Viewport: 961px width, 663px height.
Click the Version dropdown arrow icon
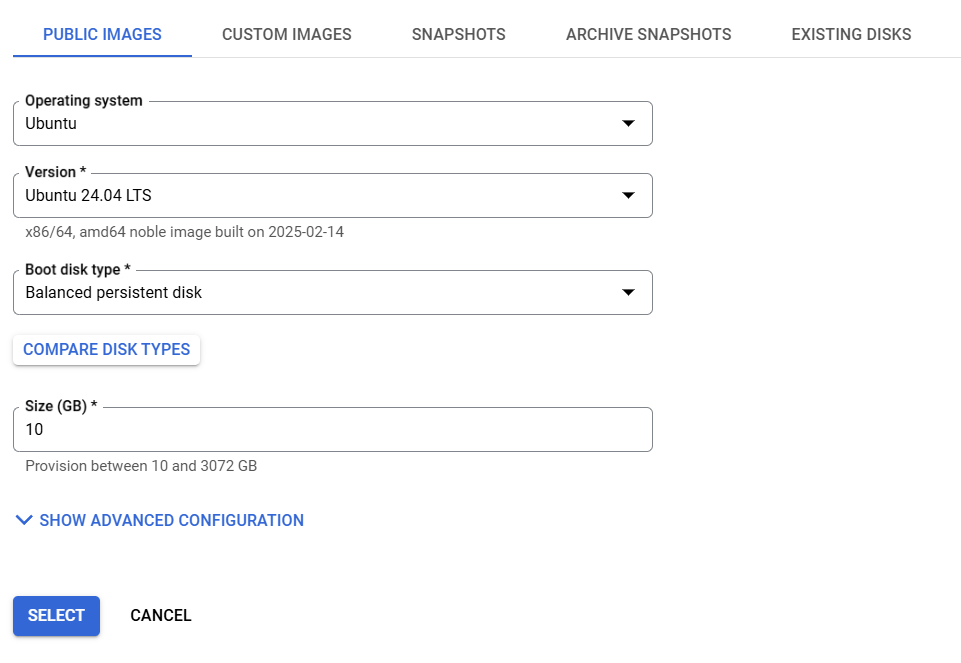click(628, 195)
